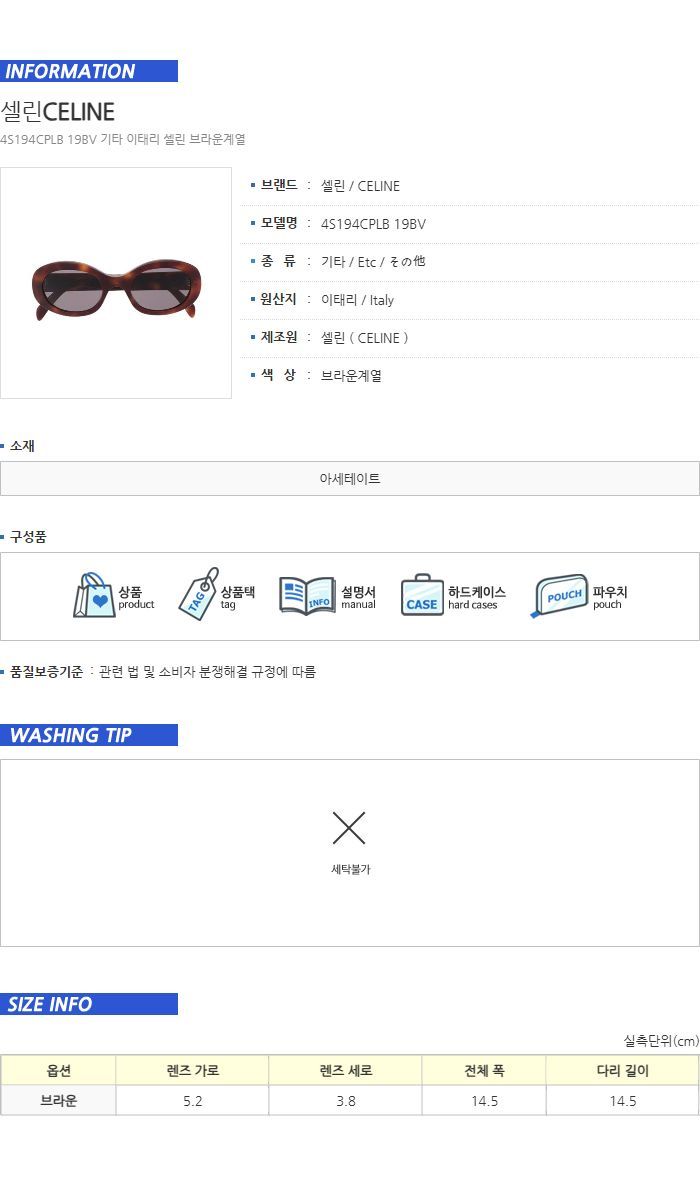Click the 브라운 option row cell
The height and width of the screenshot is (1201, 700).
58,1100
